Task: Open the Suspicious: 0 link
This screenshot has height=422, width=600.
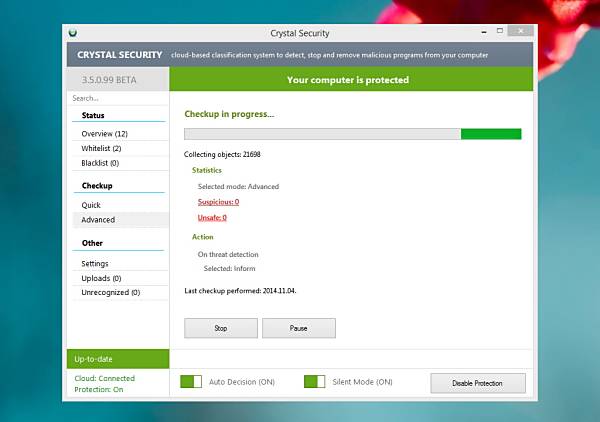Action: point(218,202)
